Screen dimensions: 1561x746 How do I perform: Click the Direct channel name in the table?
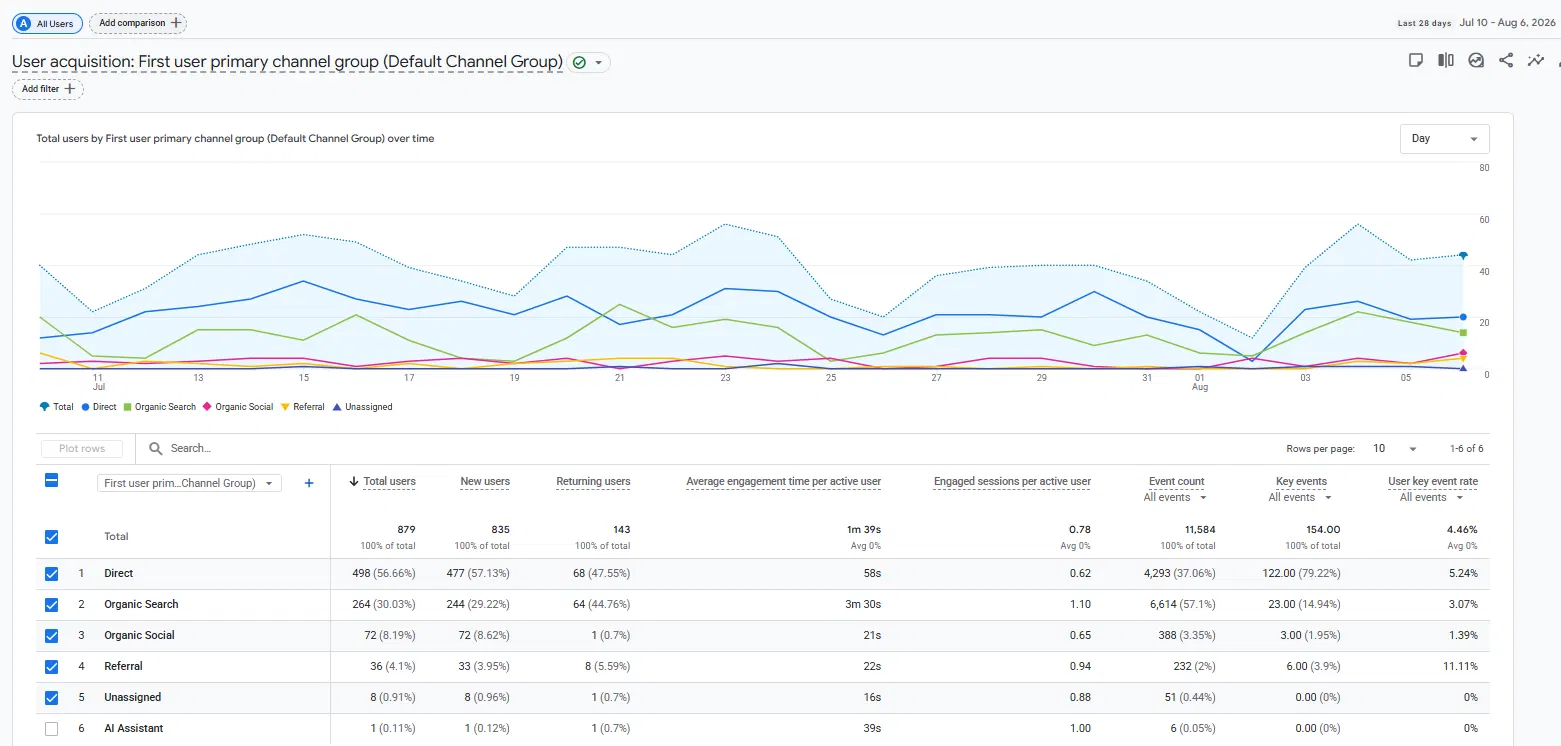(x=119, y=574)
